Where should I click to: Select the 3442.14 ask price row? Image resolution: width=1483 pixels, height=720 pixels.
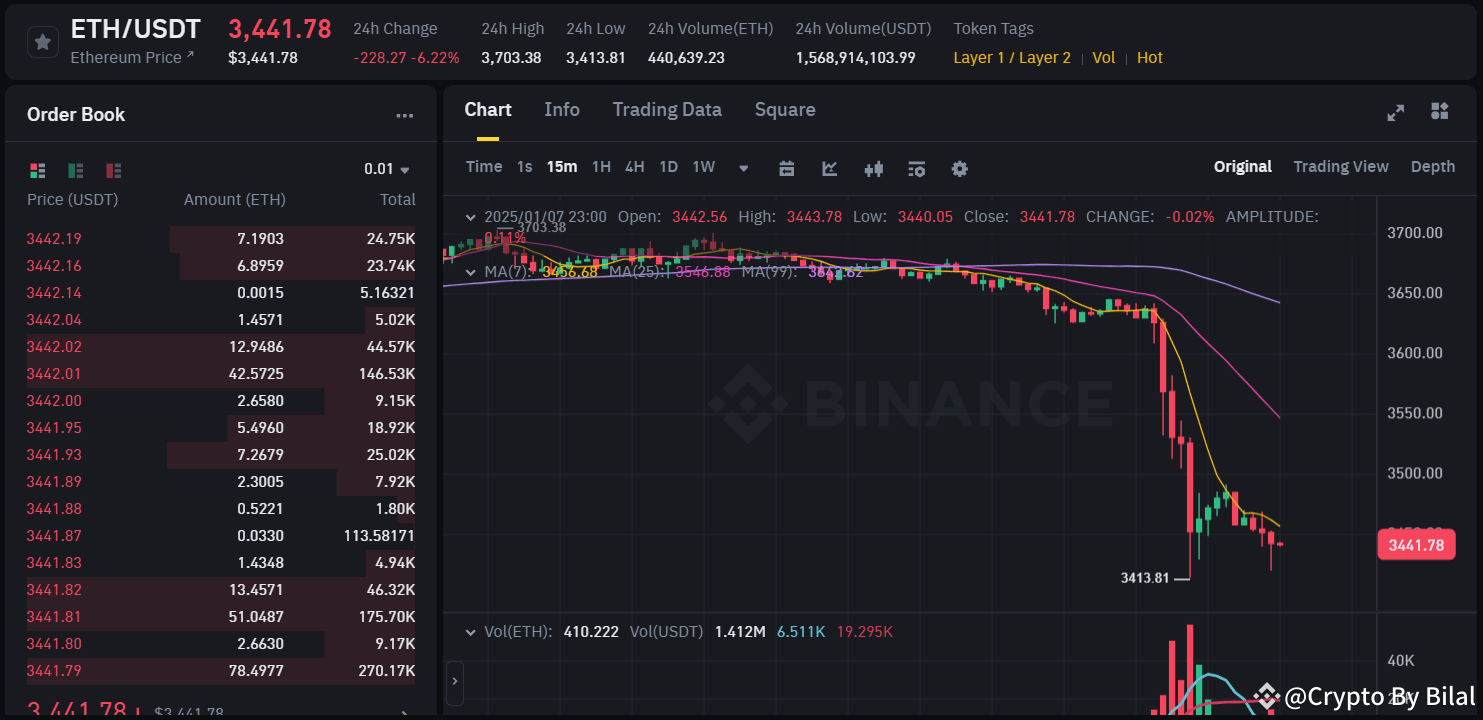pyautogui.click(x=221, y=293)
